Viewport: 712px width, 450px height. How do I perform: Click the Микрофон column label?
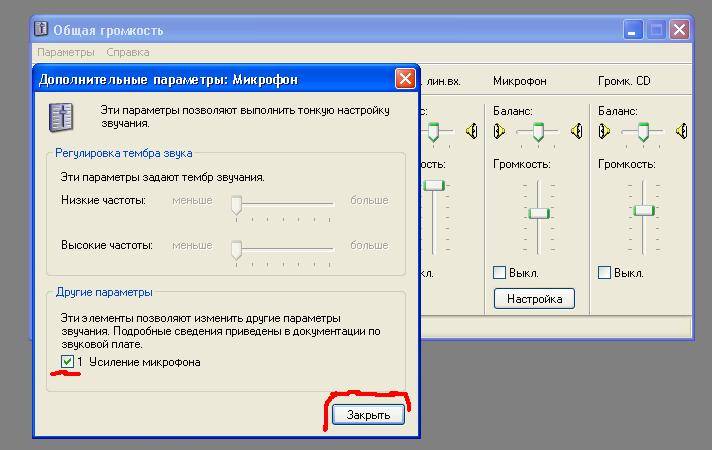tap(519, 81)
